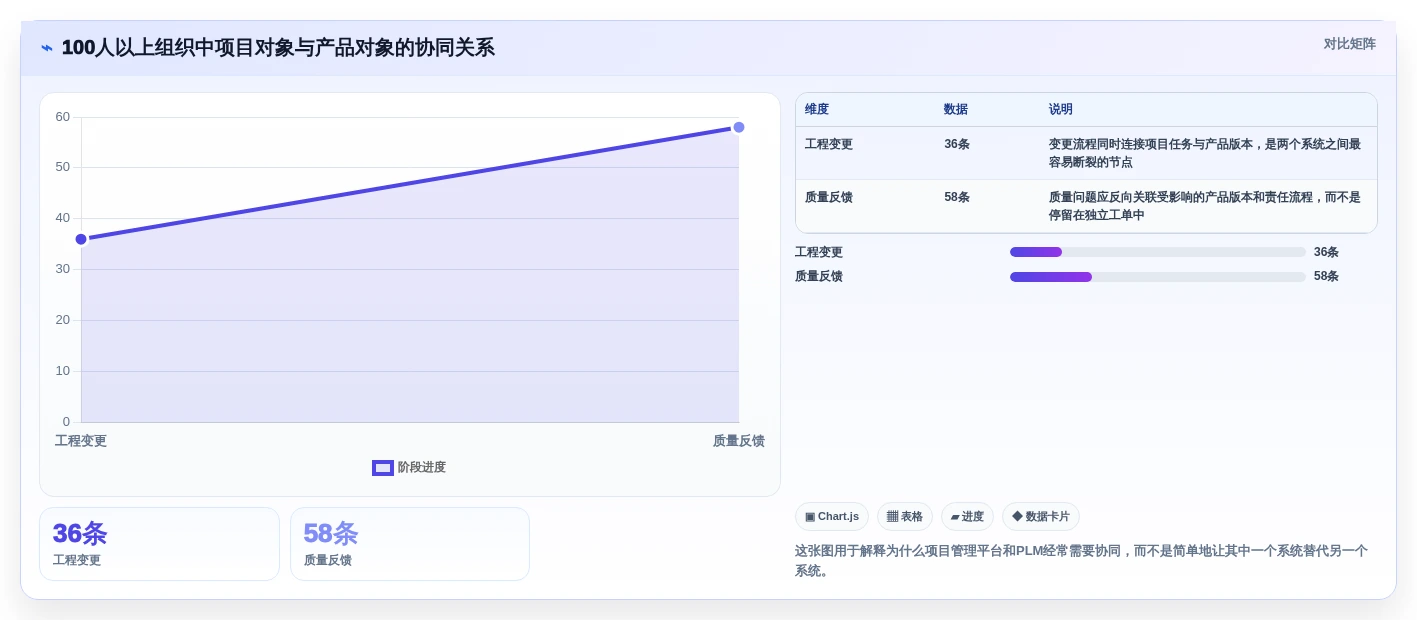Screen dimensions: 1417x620
Task: Click footer caption starting 这张图用于解释
Action: click(x=1081, y=561)
